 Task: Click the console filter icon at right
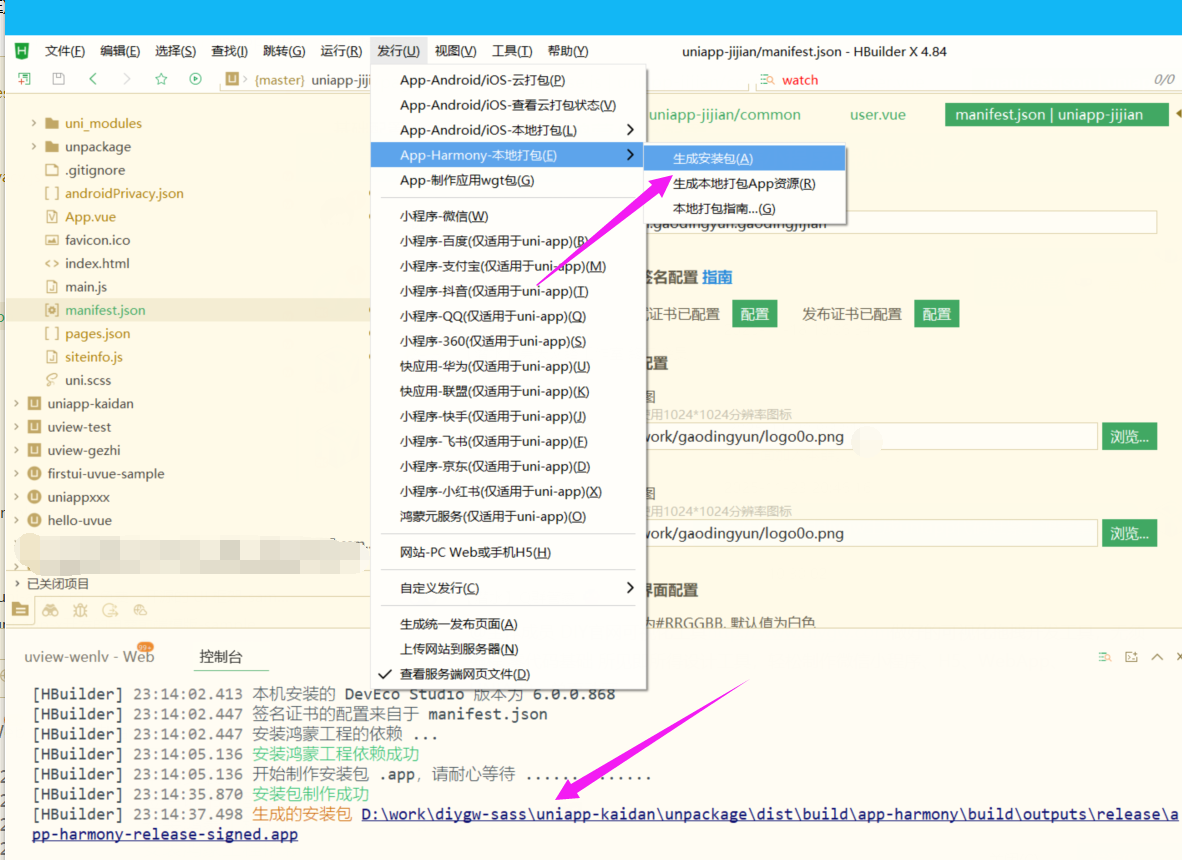pyautogui.click(x=1104, y=656)
